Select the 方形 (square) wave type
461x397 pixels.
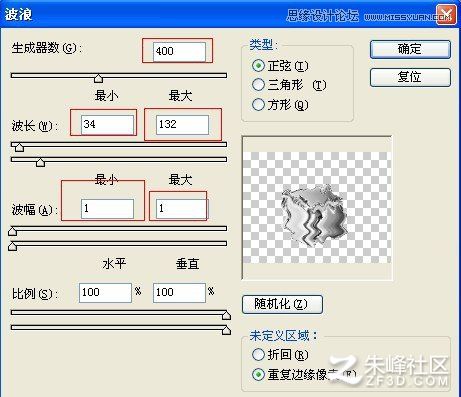click(258, 105)
